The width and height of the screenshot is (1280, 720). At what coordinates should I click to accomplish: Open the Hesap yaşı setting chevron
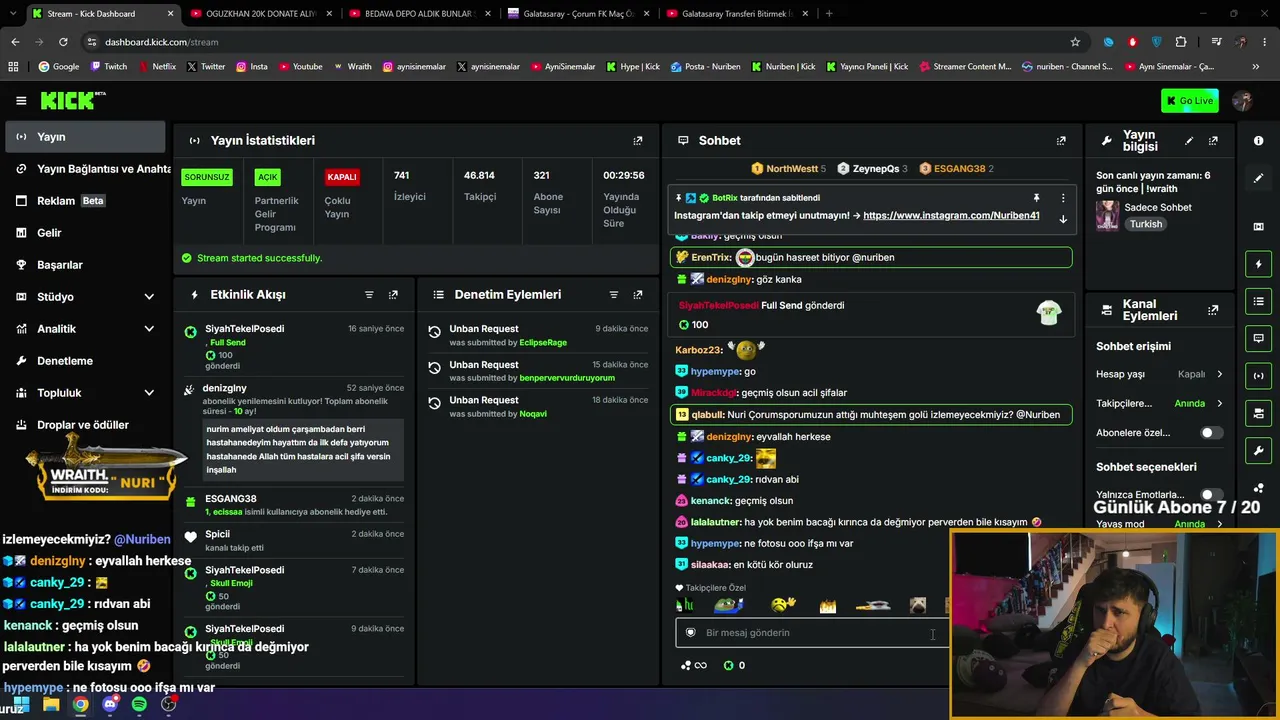[1219, 374]
